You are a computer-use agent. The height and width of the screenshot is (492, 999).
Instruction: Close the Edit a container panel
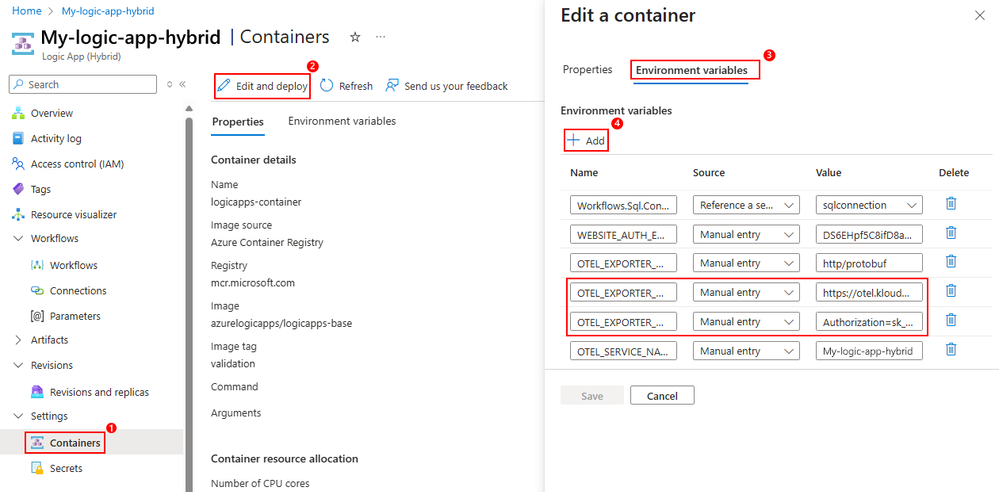978,16
